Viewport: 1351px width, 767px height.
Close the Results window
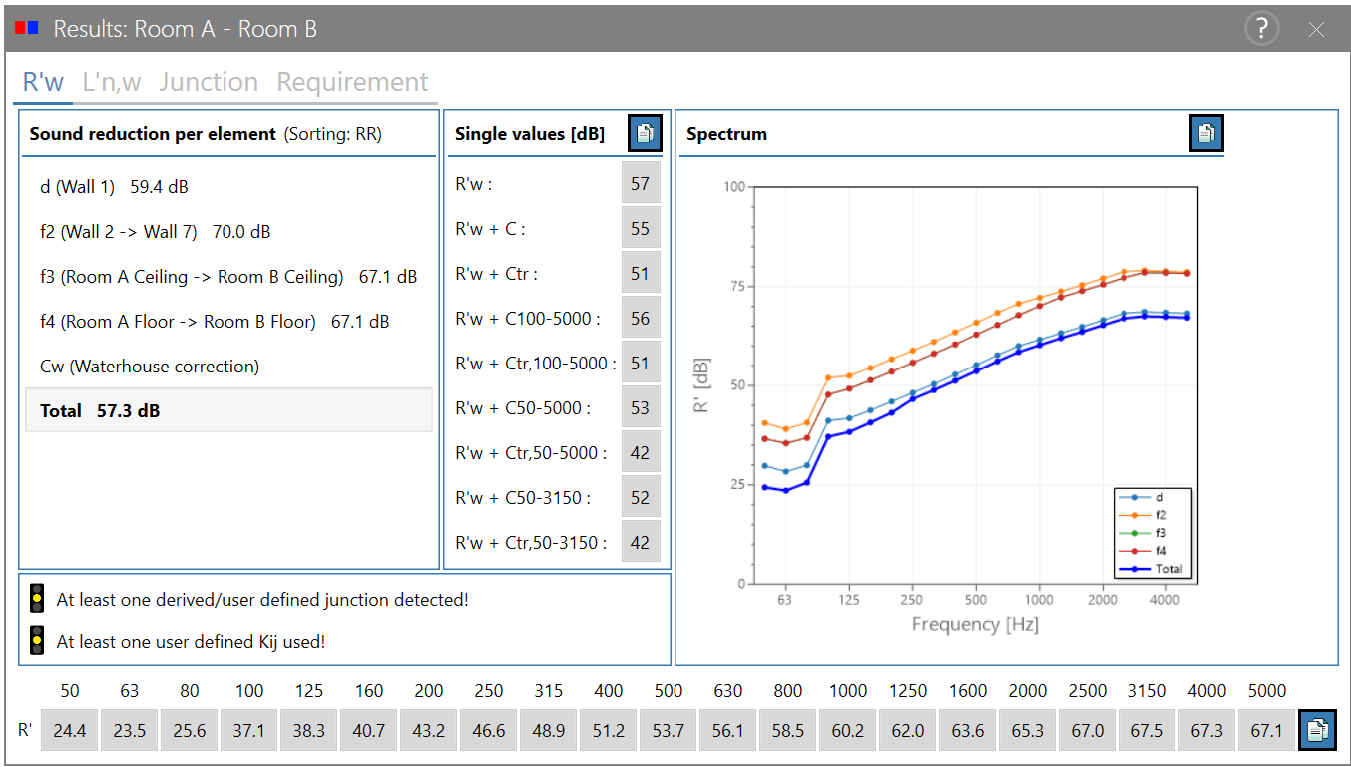(x=1316, y=29)
